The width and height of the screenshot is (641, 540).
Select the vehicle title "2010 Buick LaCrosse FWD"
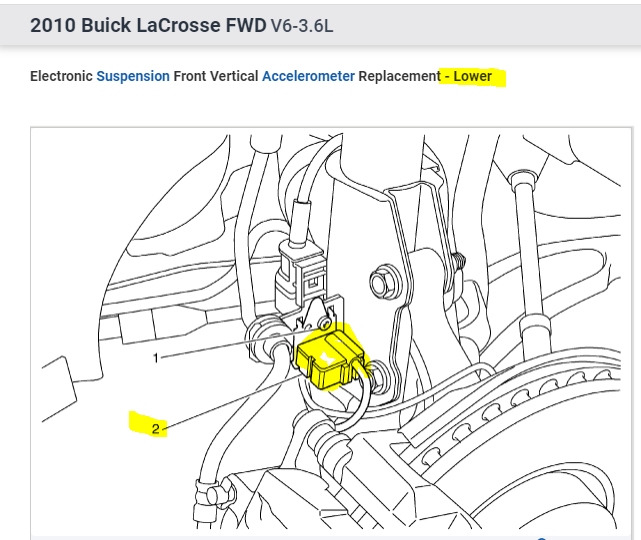point(148,25)
